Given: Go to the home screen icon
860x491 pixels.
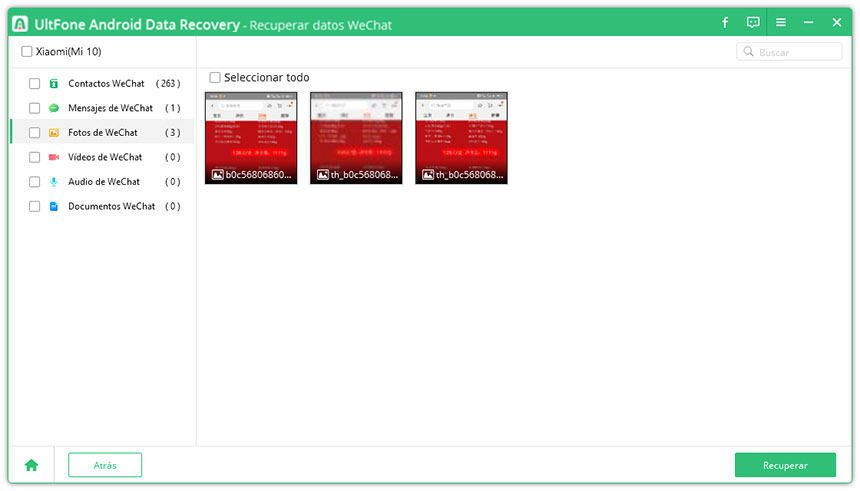Looking at the screenshot, I should (x=31, y=465).
